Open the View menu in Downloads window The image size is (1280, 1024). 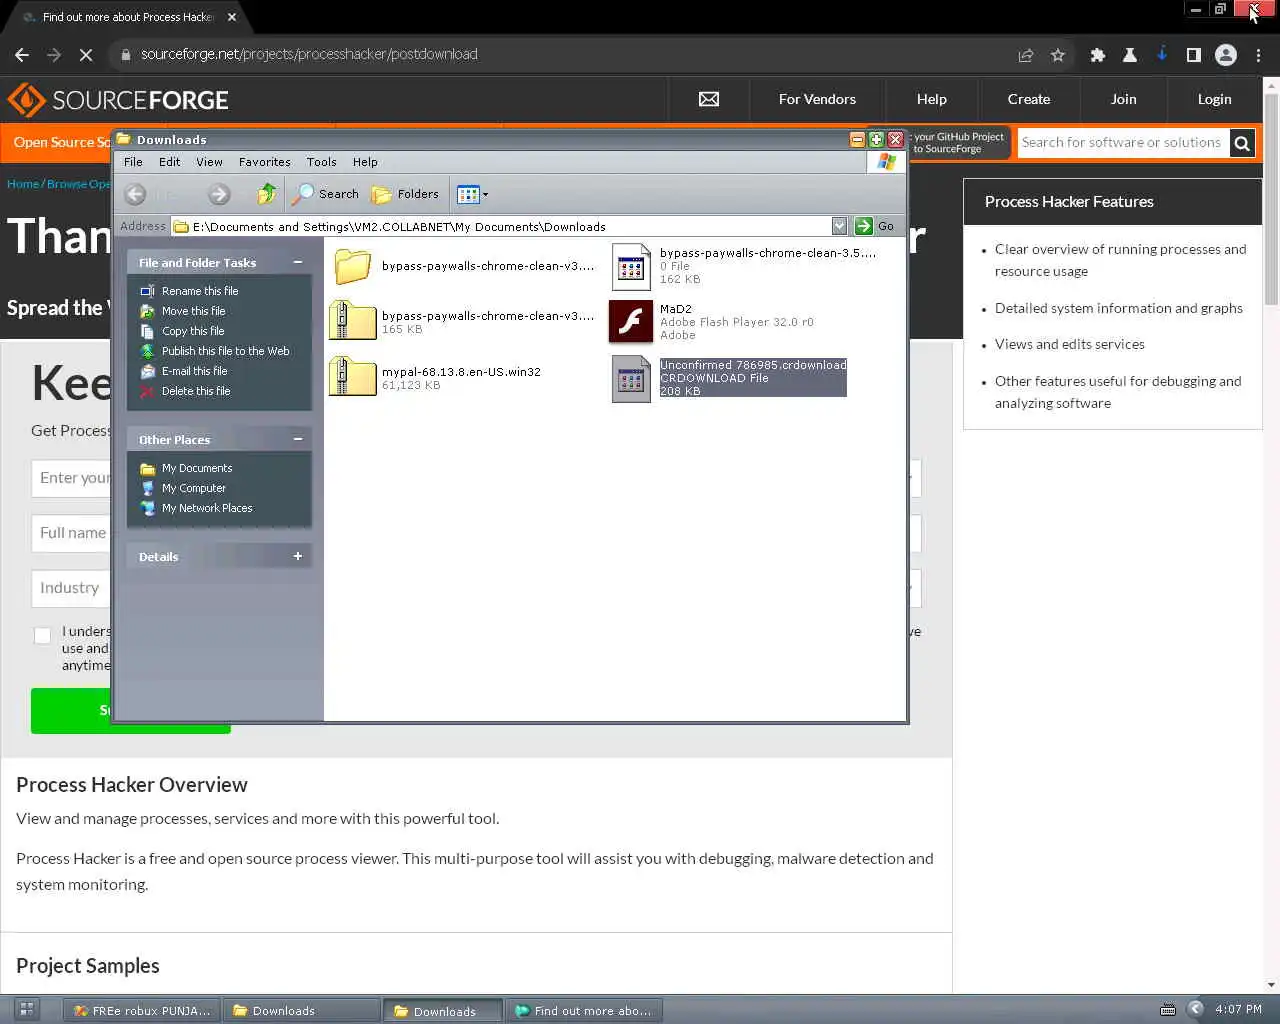(x=209, y=162)
